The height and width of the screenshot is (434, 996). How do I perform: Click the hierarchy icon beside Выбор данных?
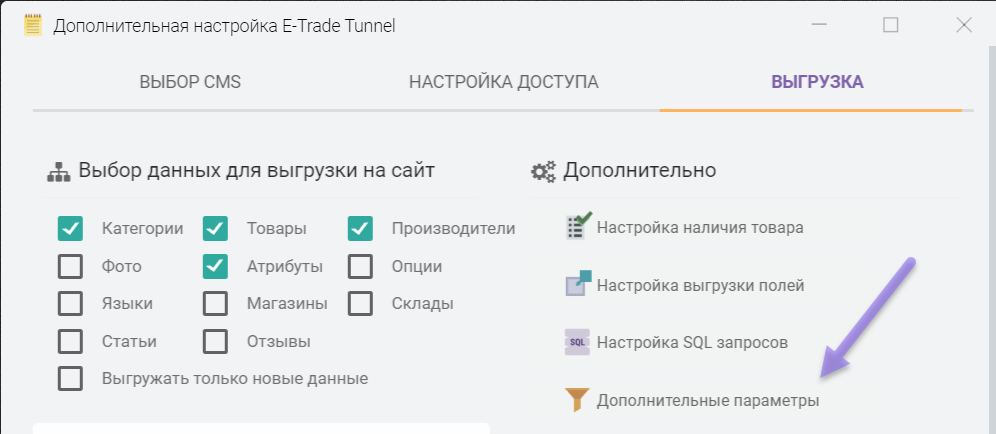pyautogui.click(x=58, y=171)
